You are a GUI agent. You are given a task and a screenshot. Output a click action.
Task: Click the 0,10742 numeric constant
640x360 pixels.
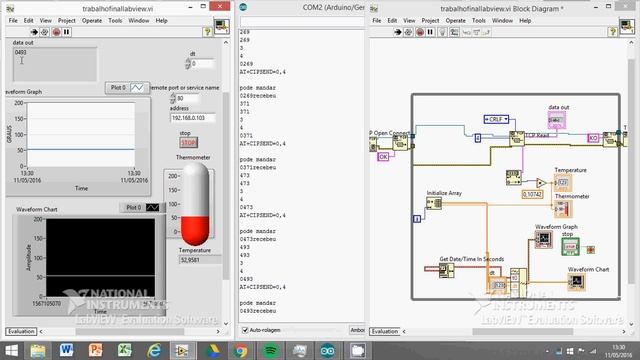tap(532, 195)
